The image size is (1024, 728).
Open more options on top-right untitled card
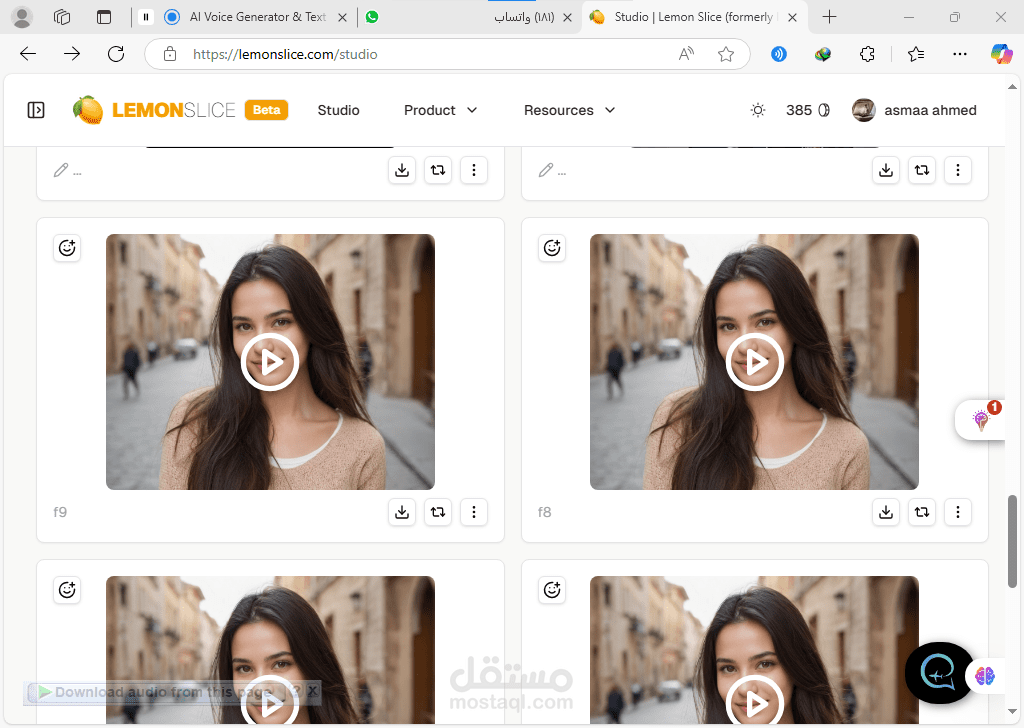point(958,170)
